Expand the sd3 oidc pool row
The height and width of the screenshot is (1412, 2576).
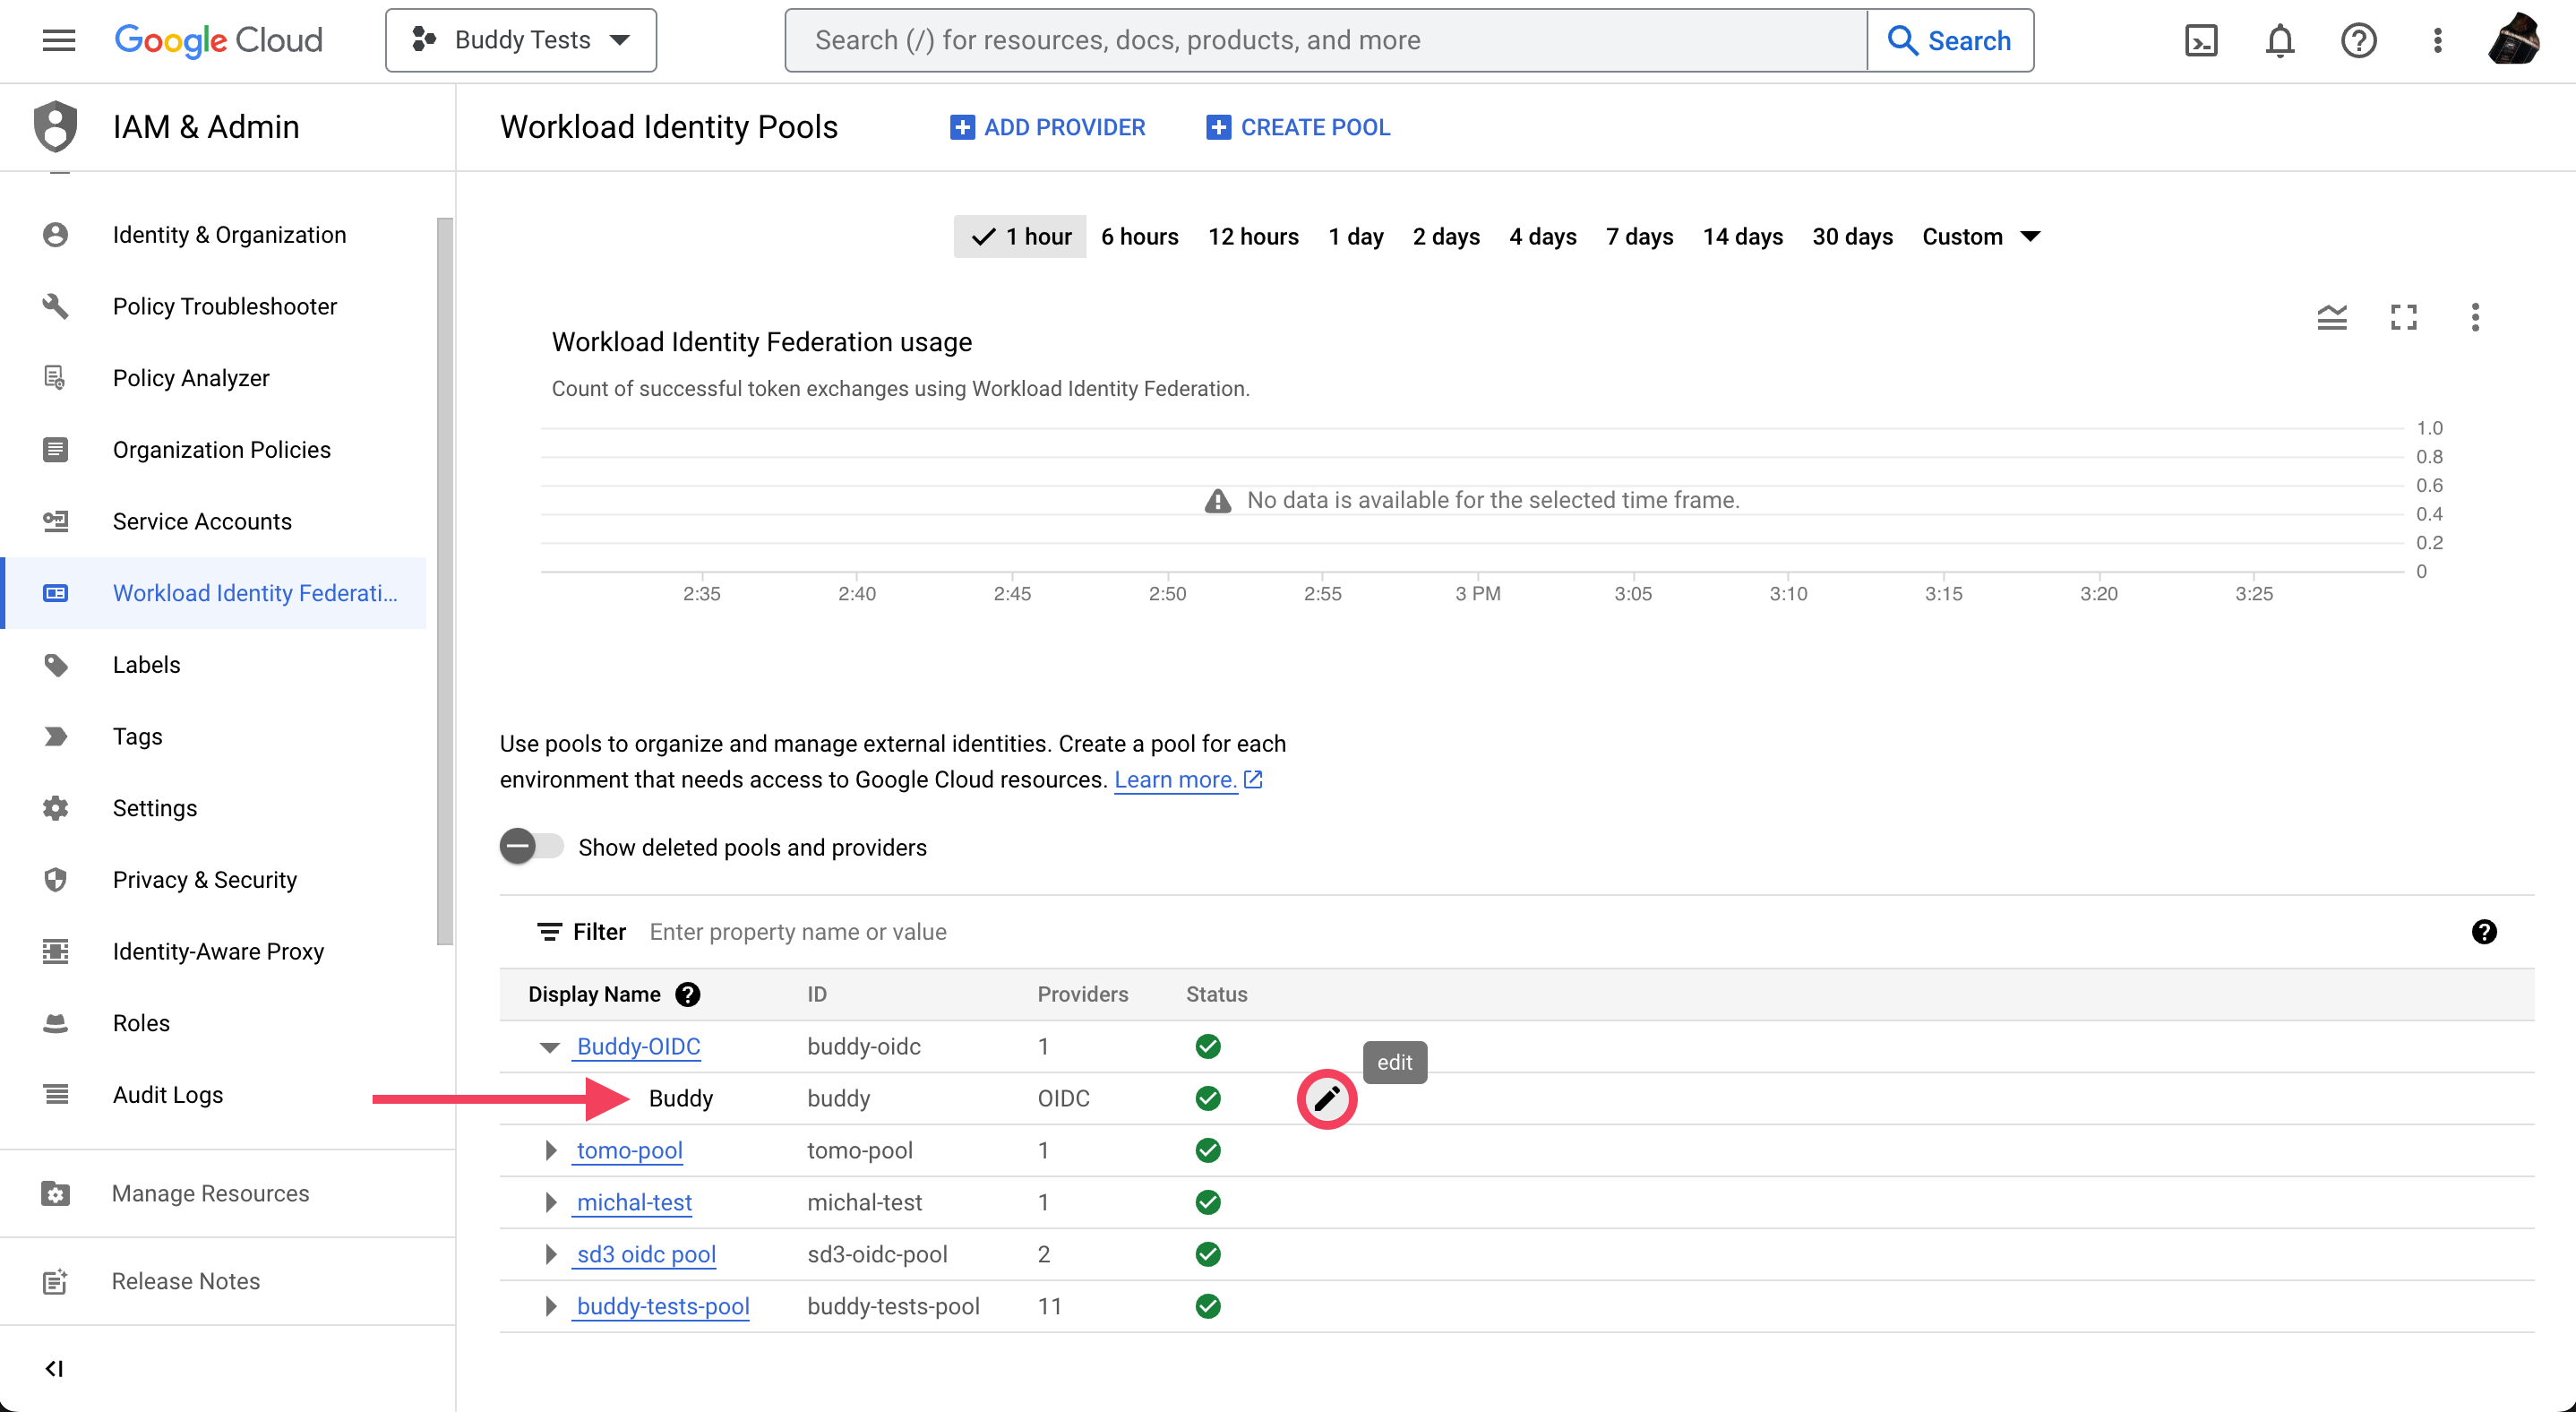pyautogui.click(x=550, y=1254)
